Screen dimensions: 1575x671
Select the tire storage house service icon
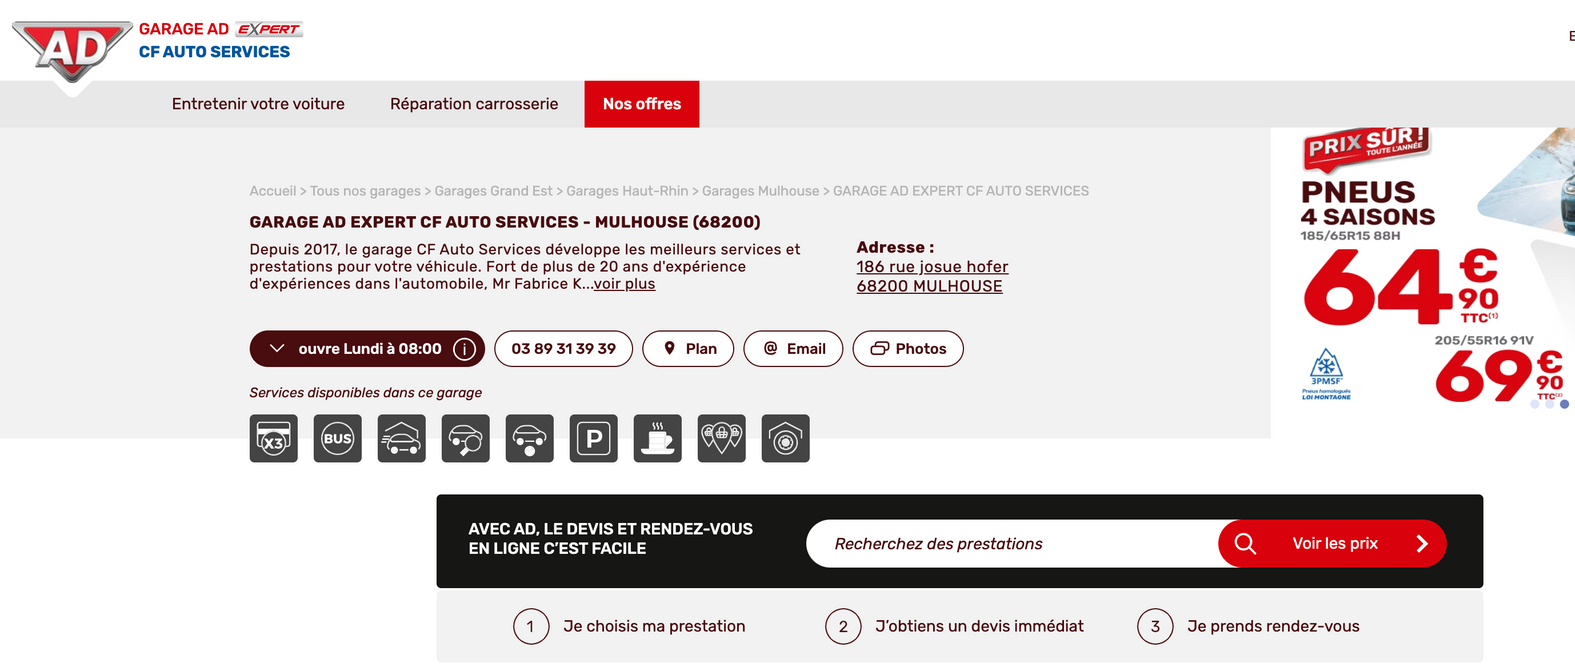pos(786,438)
